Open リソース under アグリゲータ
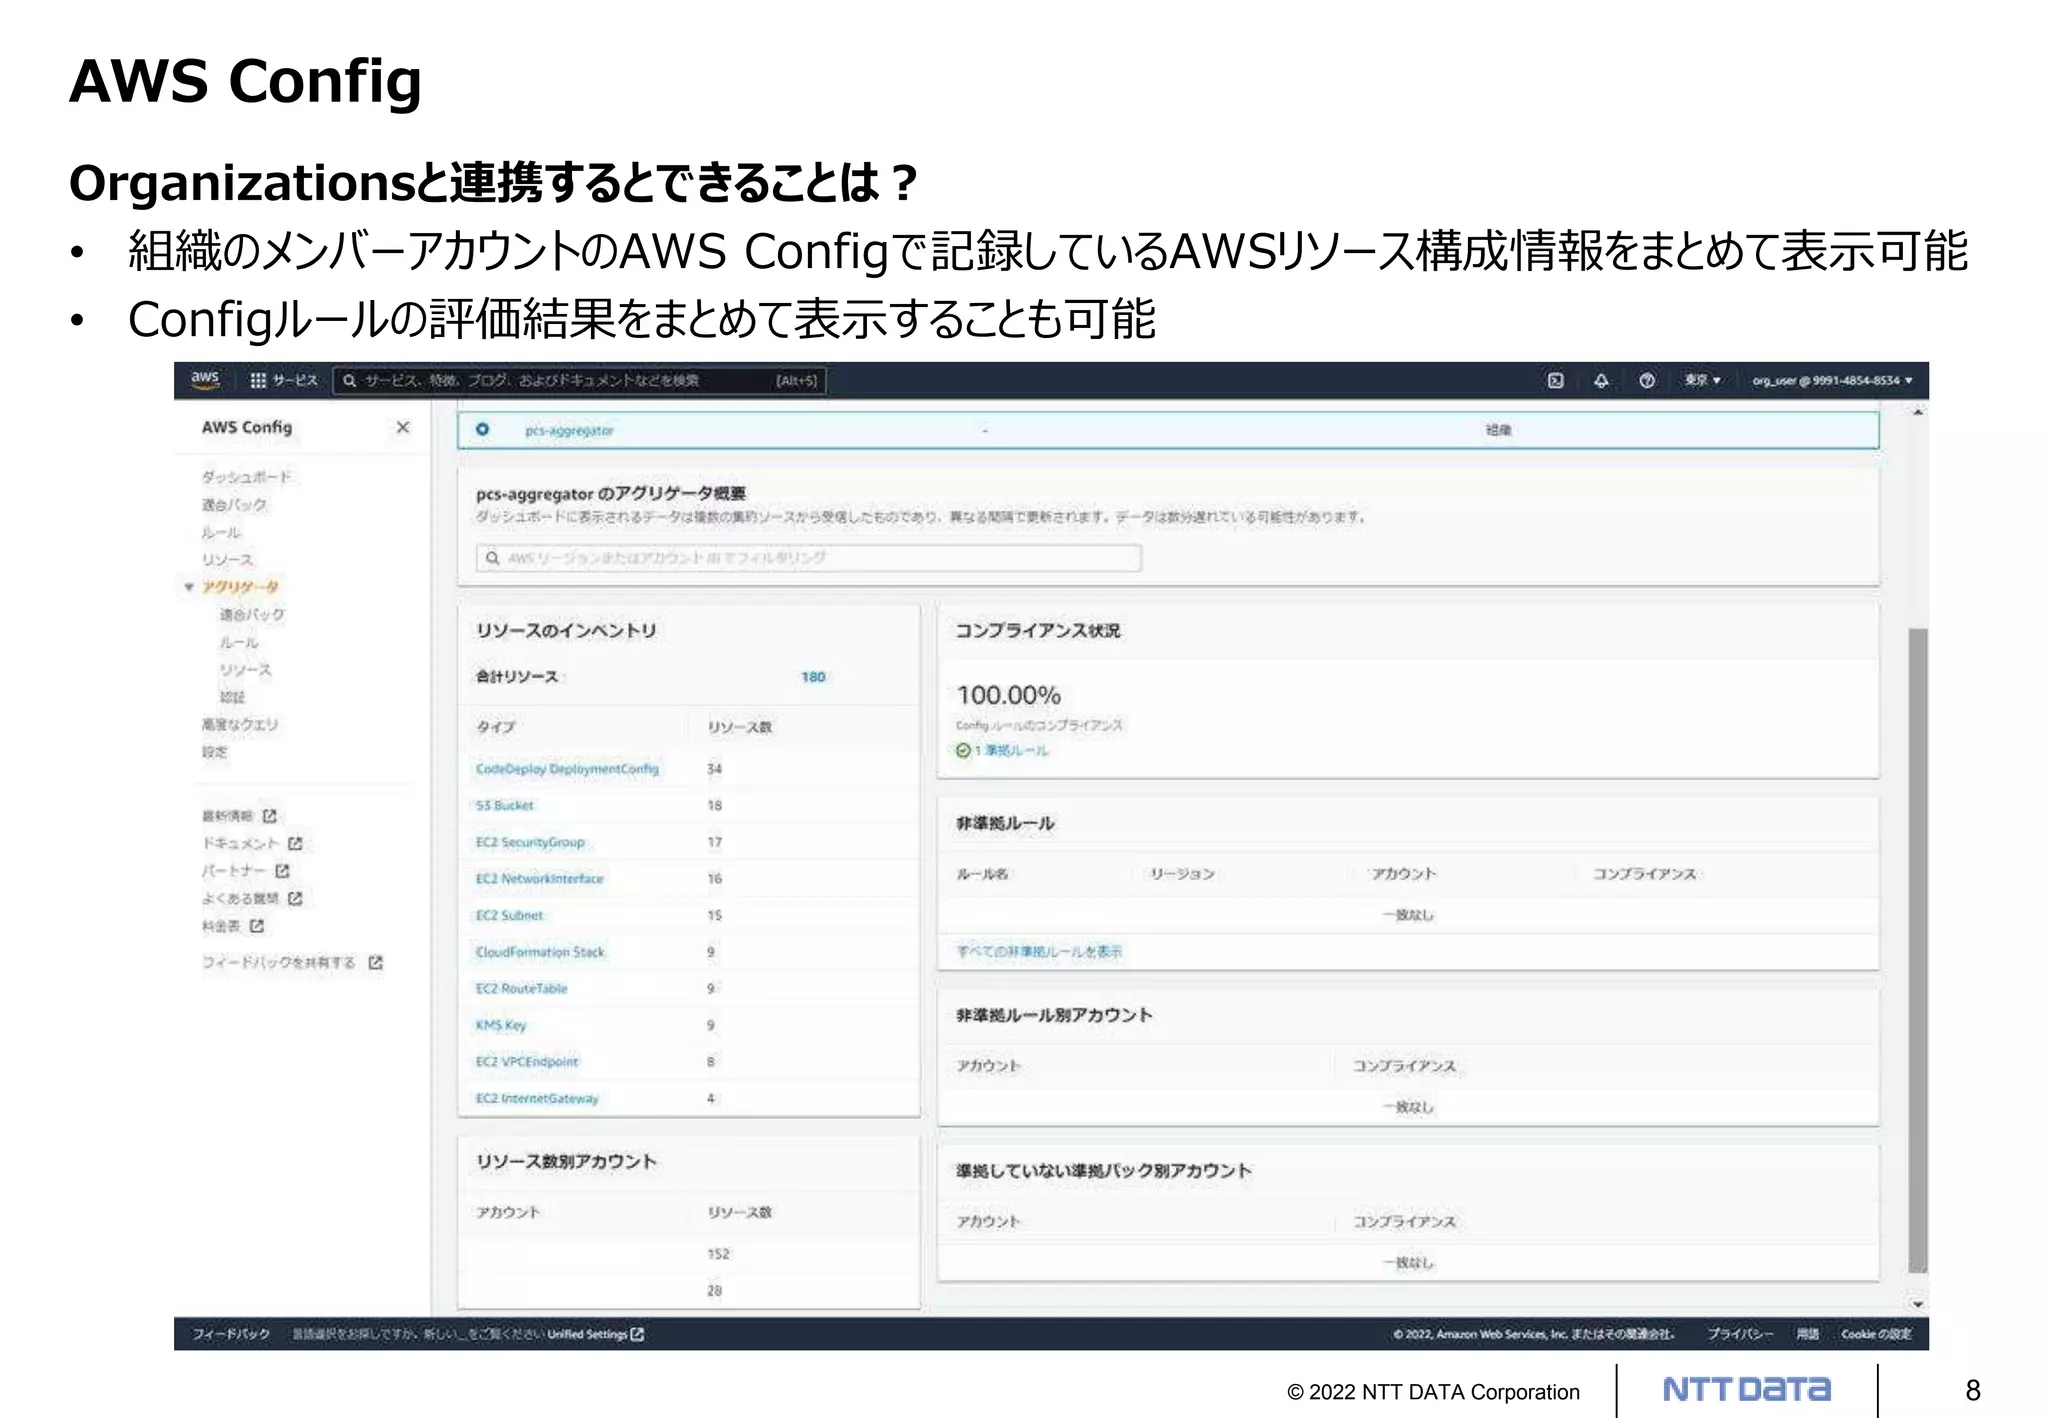This screenshot has width=2048, height=1418. [245, 669]
